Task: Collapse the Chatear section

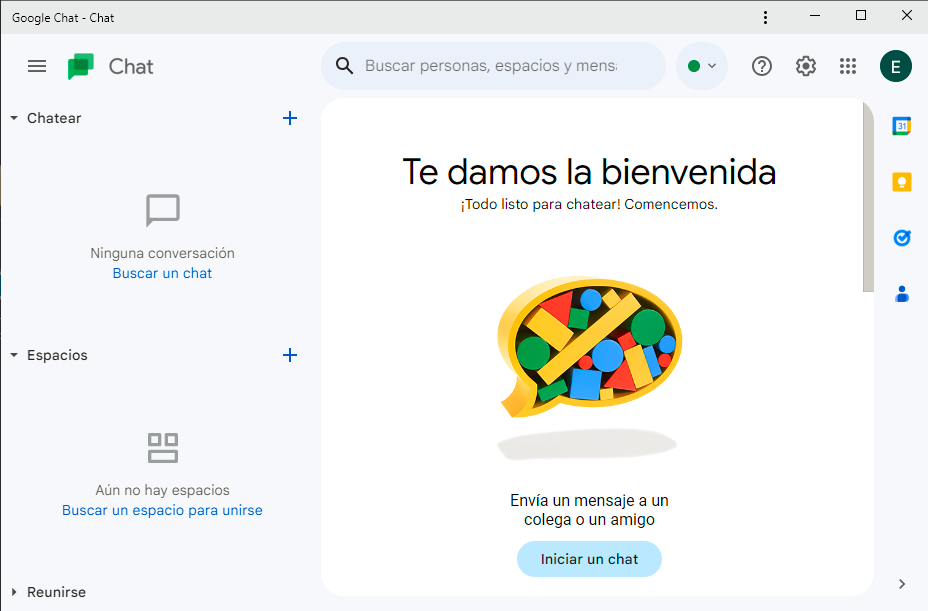Action: tap(14, 118)
